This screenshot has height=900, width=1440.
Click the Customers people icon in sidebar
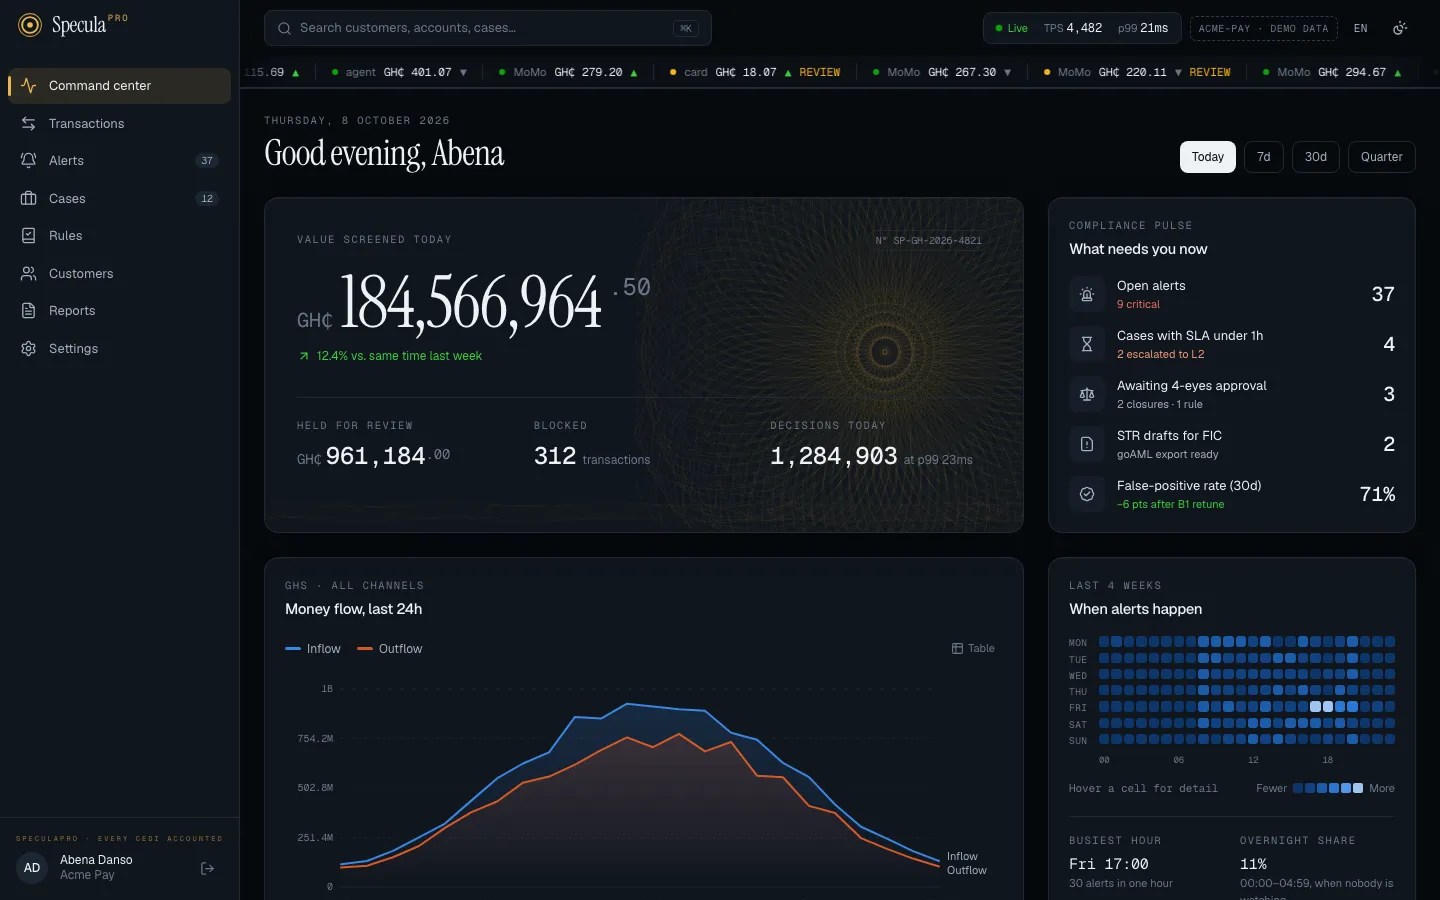pyautogui.click(x=29, y=273)
